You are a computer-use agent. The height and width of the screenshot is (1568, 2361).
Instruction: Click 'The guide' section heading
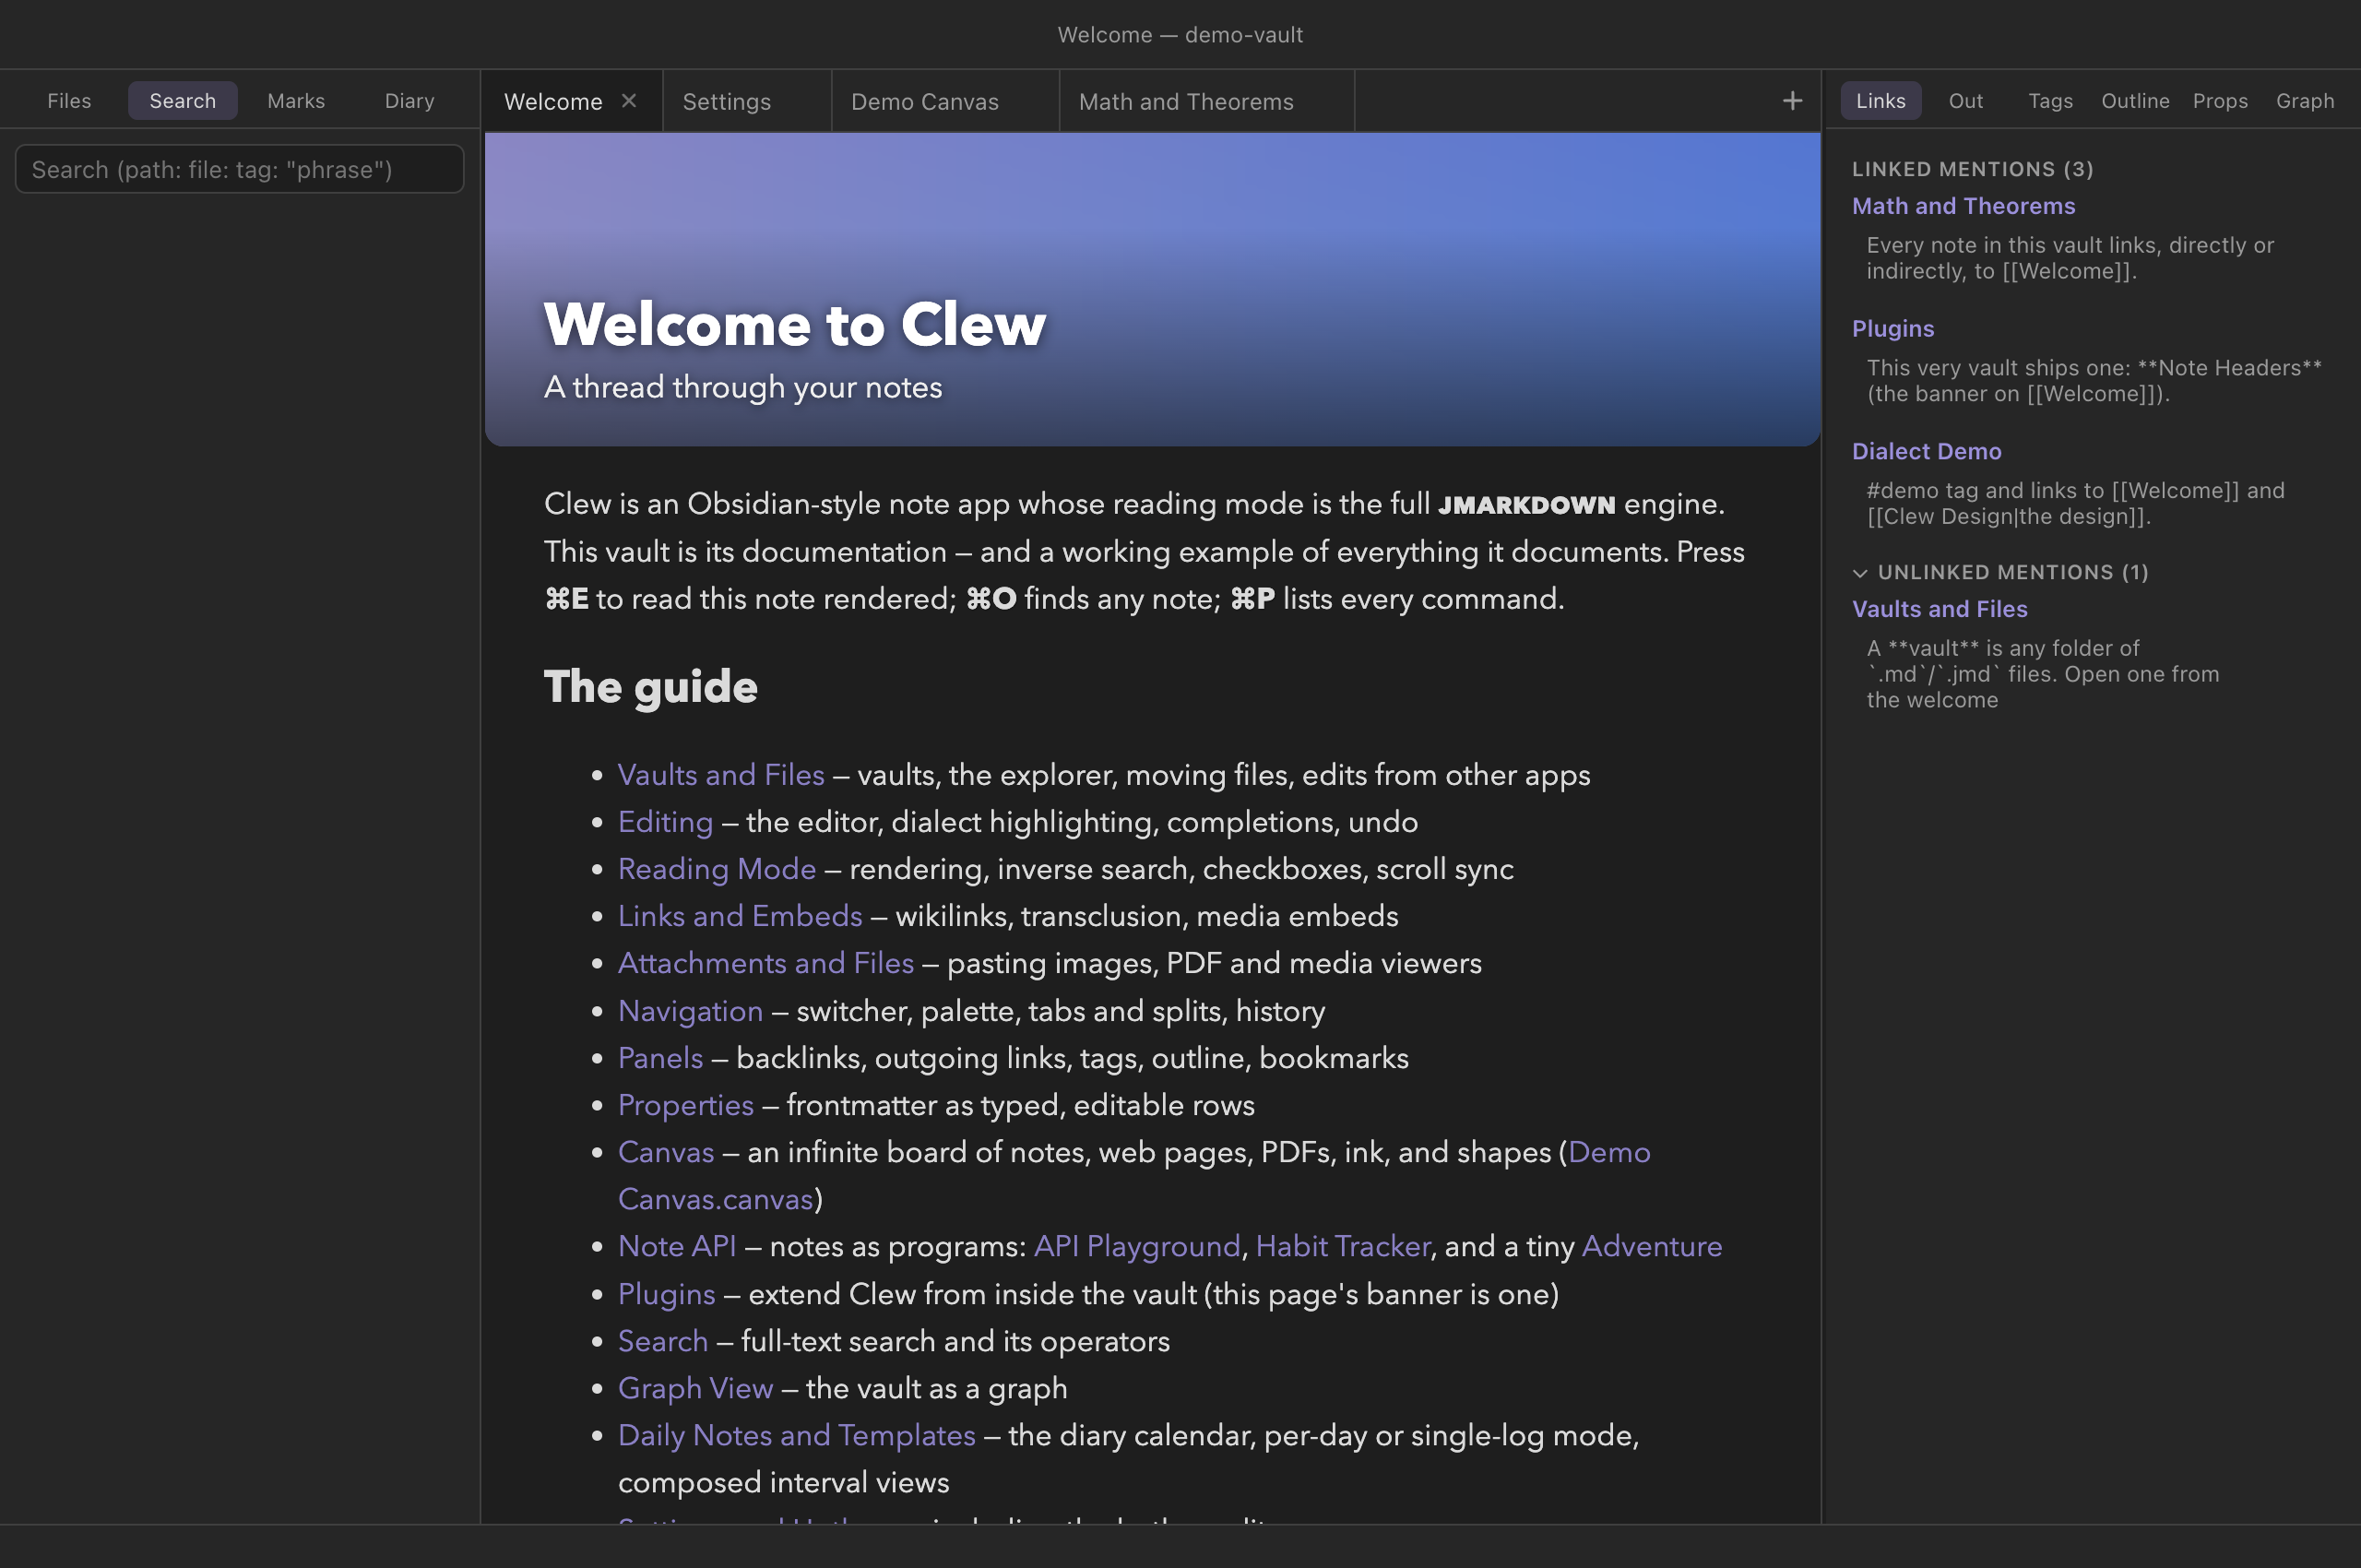pos(651,687)
